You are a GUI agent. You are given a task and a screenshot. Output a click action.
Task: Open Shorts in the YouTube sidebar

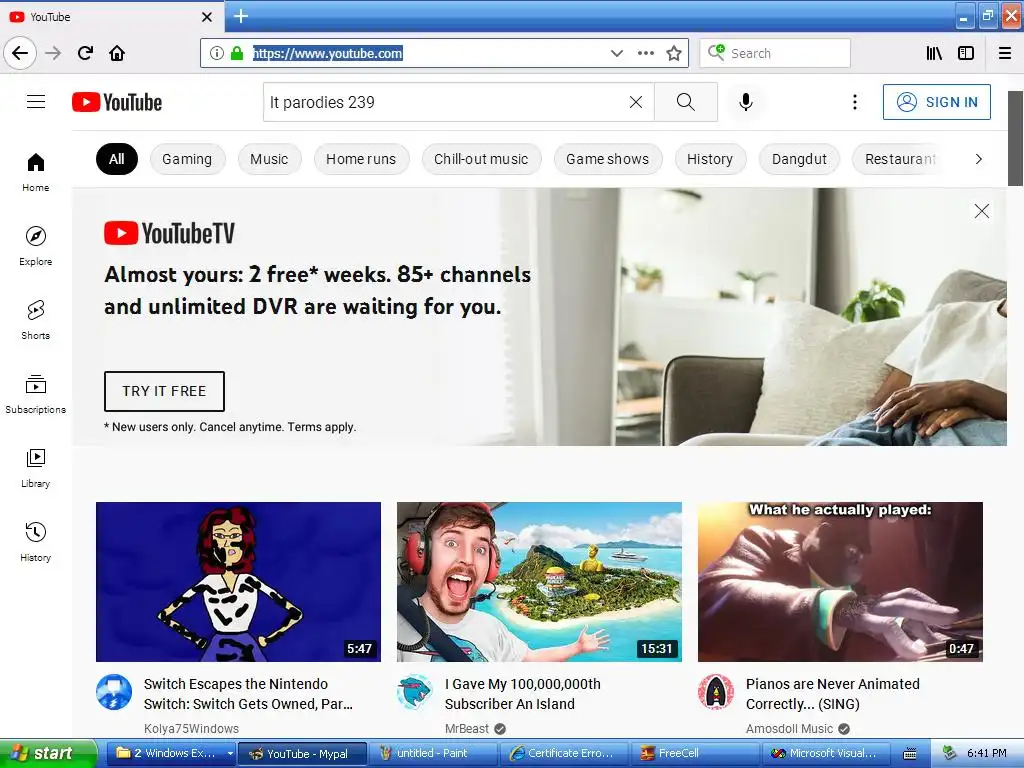click(x=36, y=320)
